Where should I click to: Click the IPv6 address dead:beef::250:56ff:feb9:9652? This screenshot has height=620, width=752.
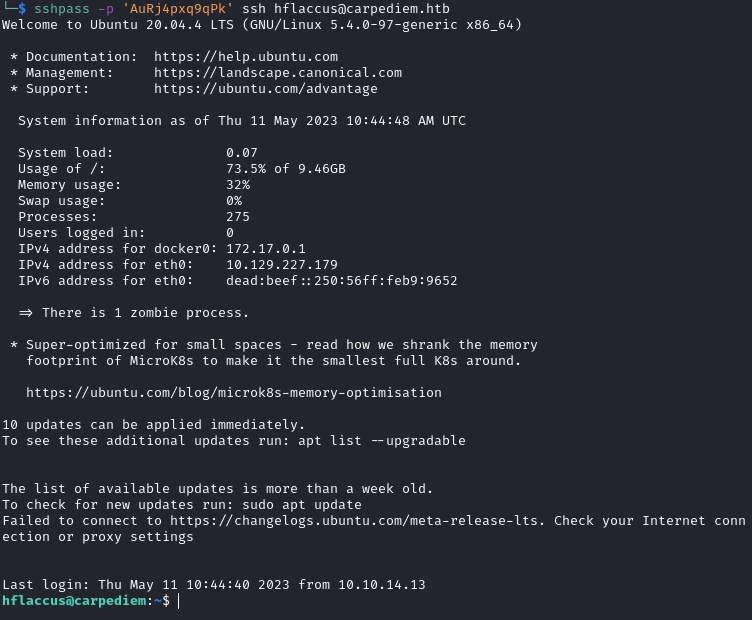[342, 281]
